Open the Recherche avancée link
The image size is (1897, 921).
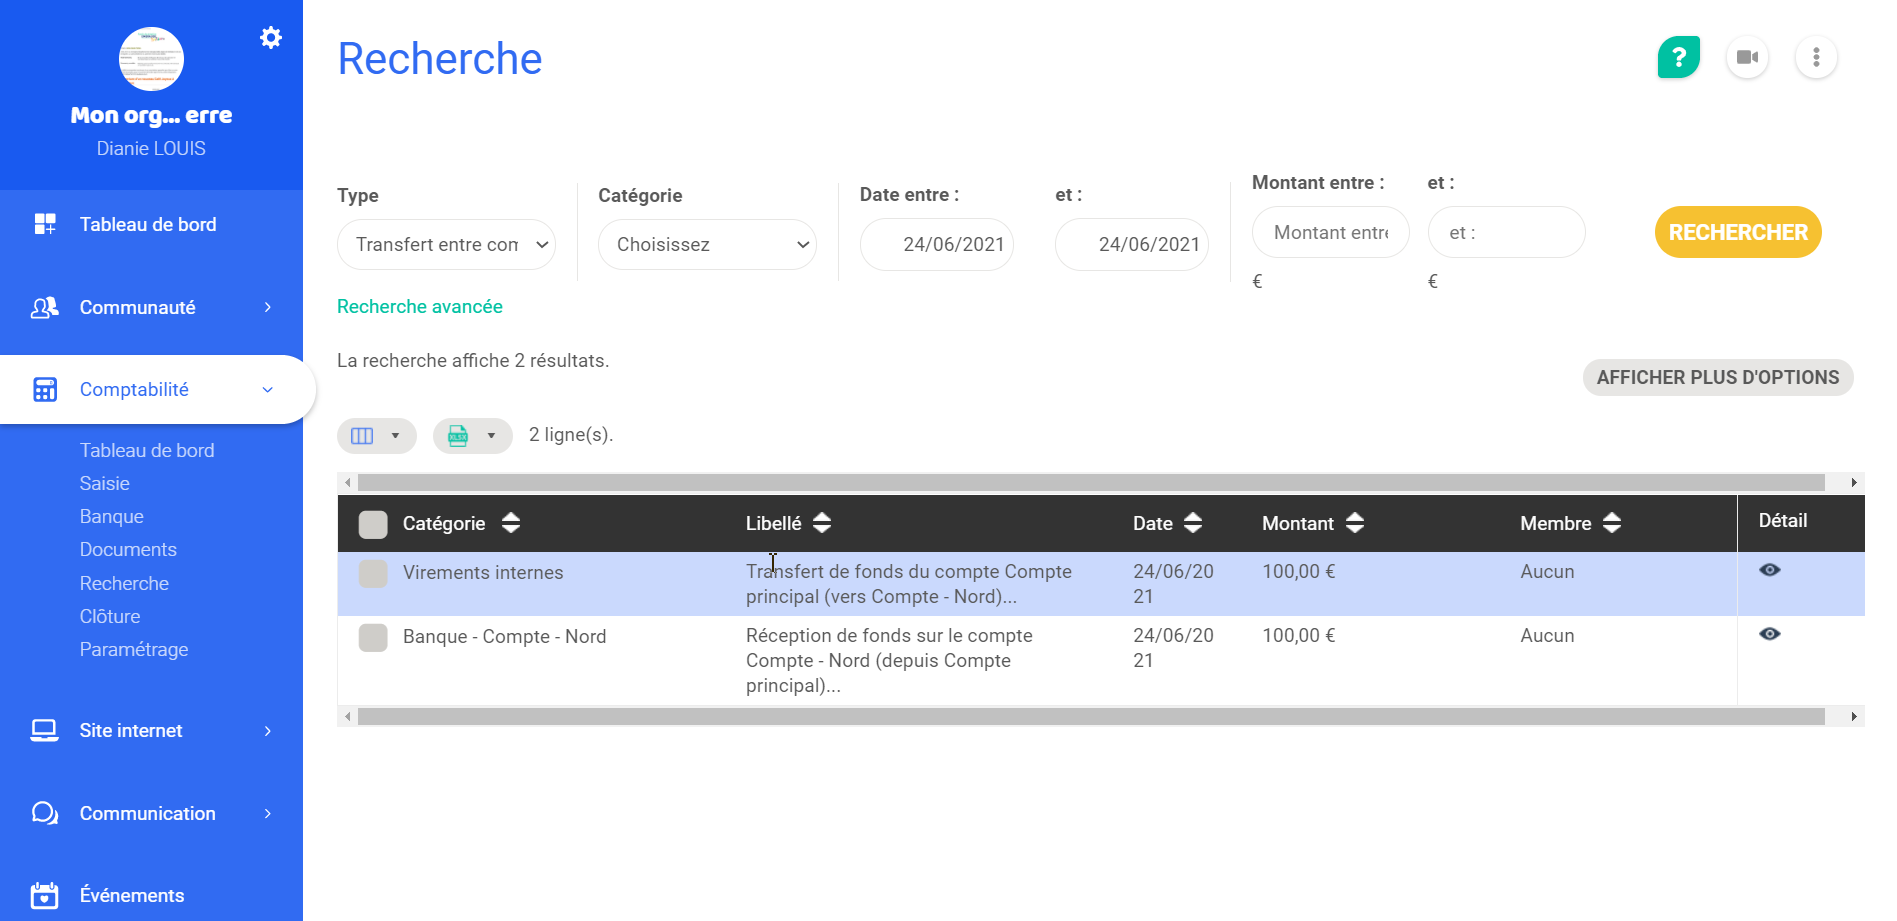click(x=419, y=307)
